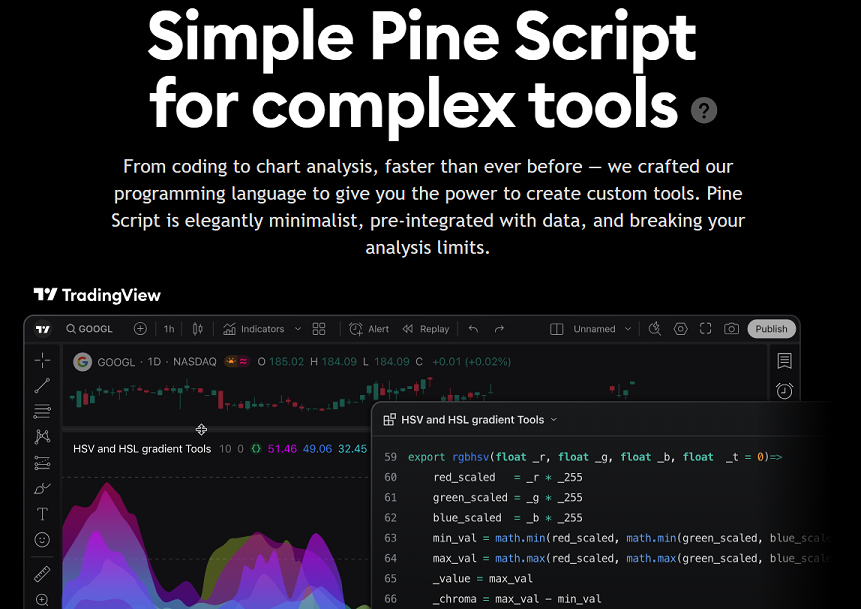
Task: Open the candlestick chart type menu
Action: (x=198, y=329)
